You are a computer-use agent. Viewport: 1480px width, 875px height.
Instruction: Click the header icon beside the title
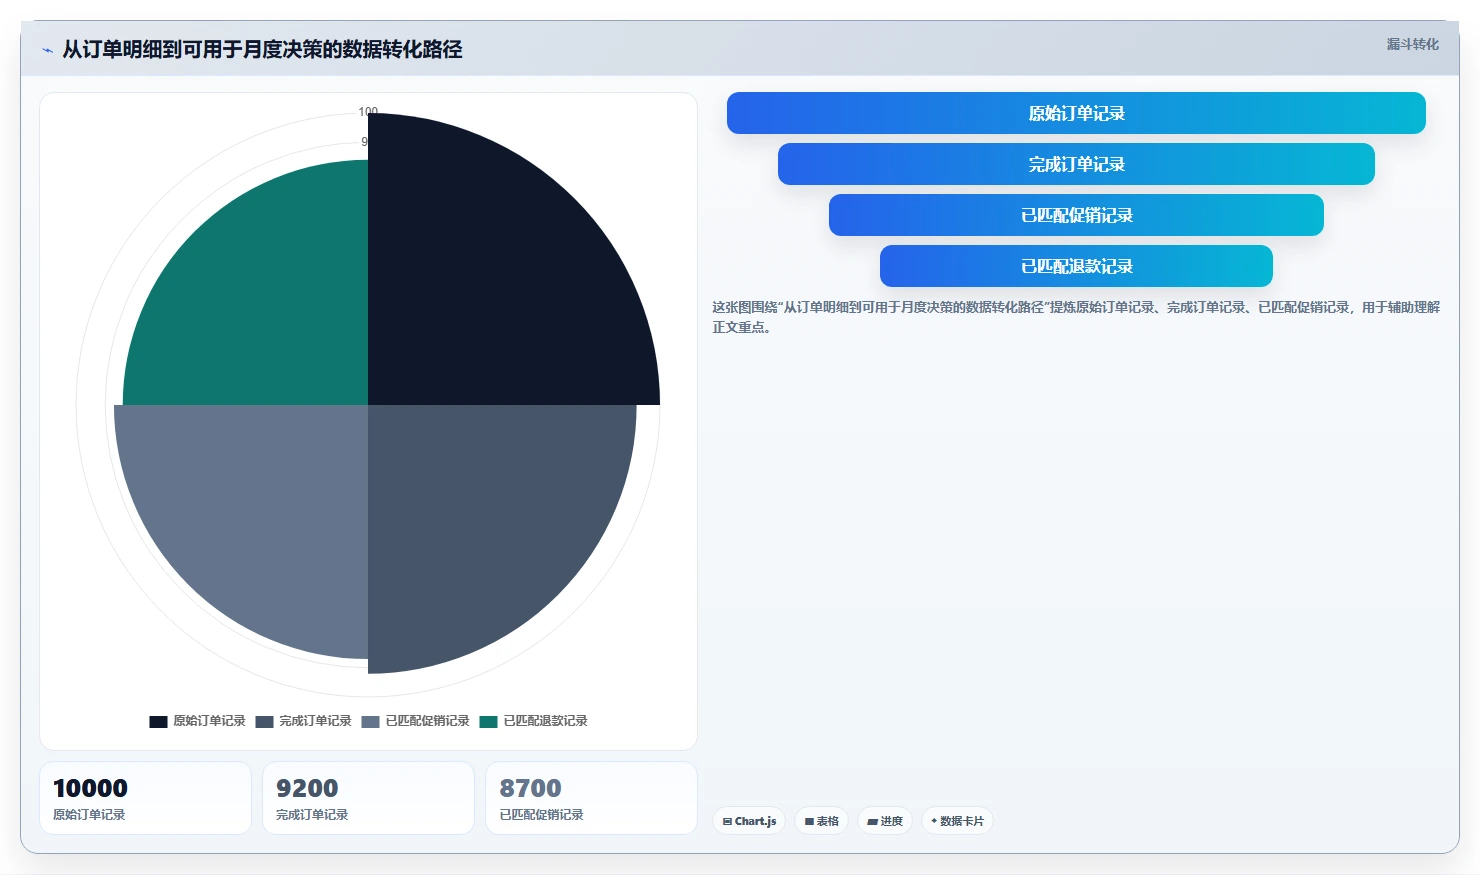tap(47, 50)
